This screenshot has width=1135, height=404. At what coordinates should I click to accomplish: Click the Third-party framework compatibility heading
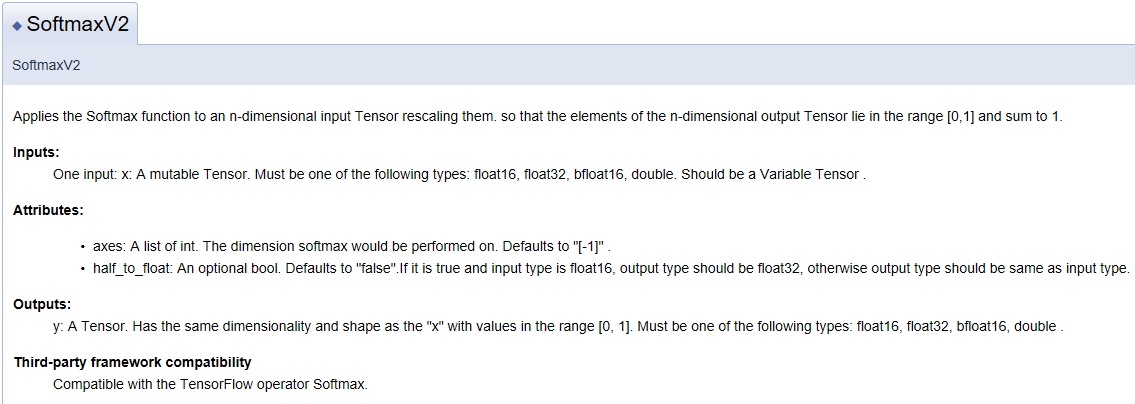(132, 362)
